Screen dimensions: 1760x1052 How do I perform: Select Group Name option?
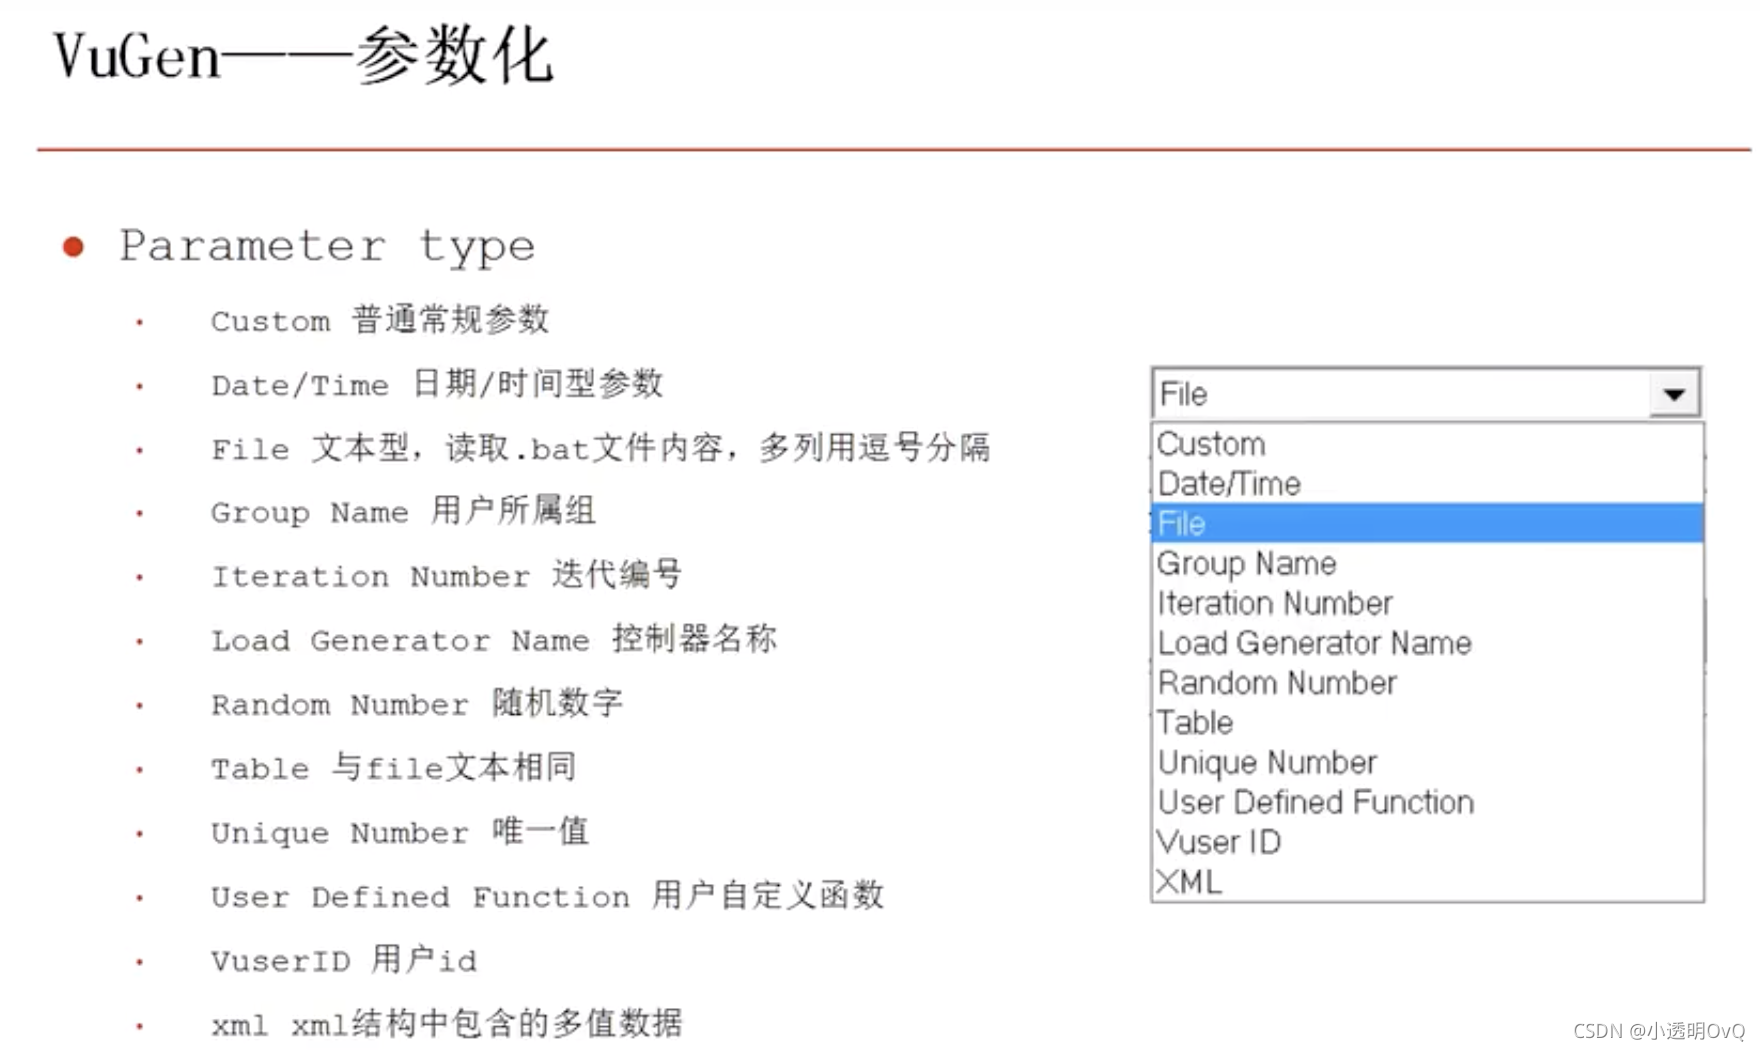point(1246,563)
